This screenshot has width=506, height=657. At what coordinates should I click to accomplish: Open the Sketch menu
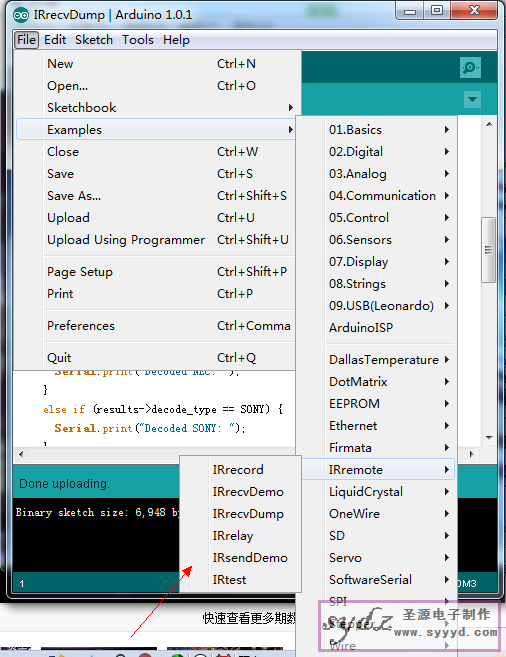coord(94,40)
